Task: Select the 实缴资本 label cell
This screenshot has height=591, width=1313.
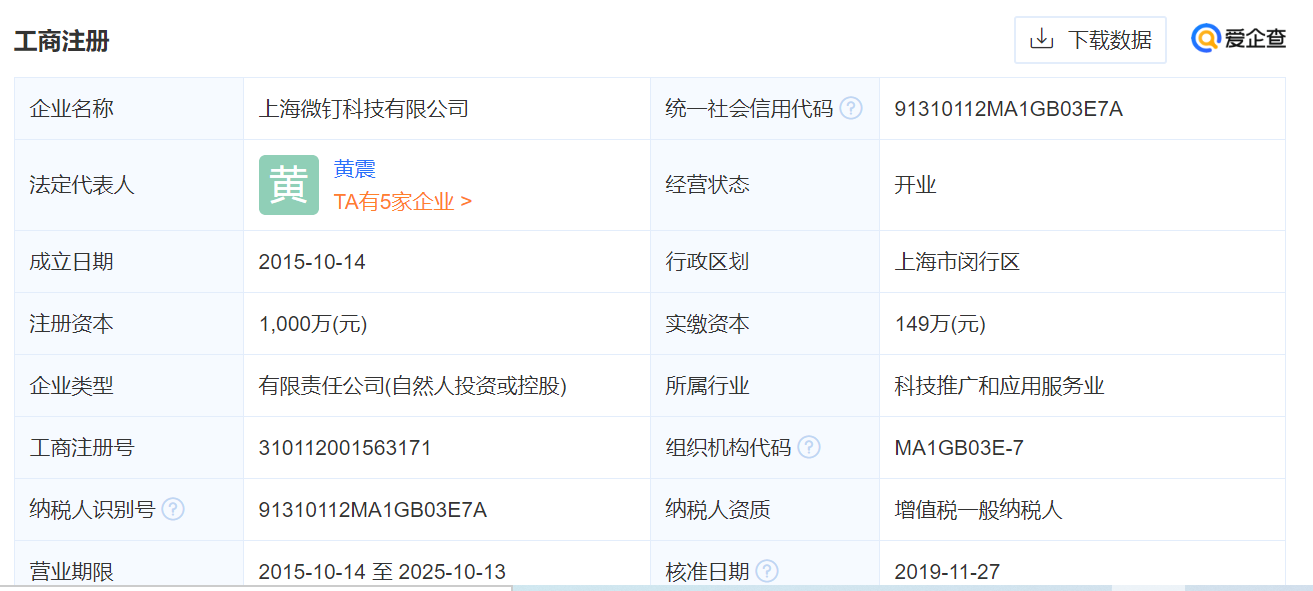Action: coord(765,324)
